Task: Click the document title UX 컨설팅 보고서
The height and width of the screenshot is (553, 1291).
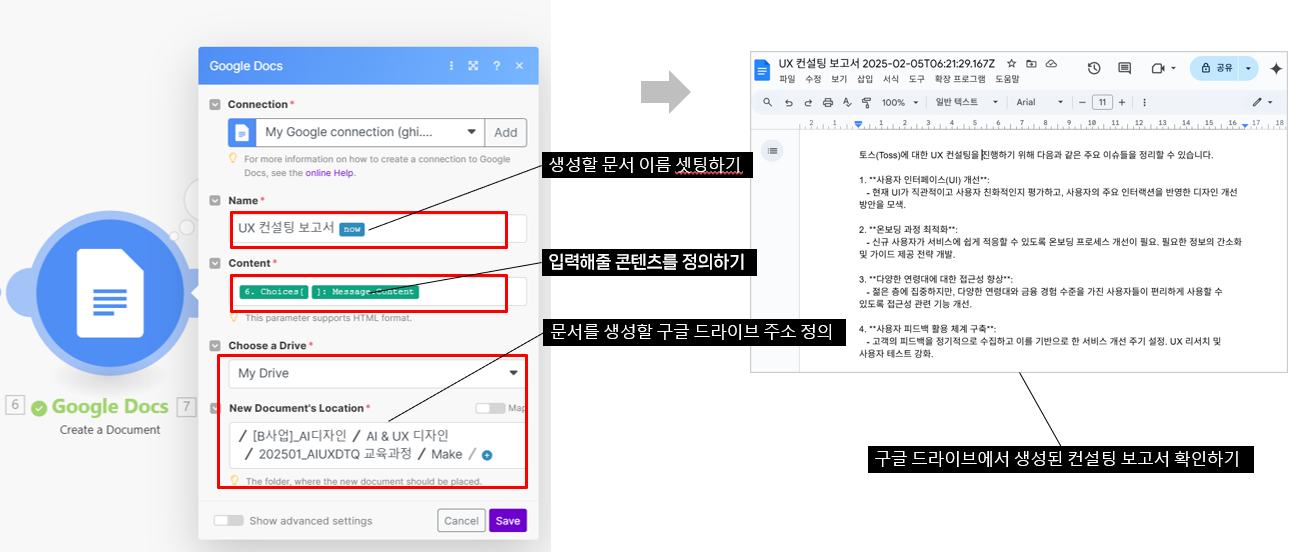Action: pyautogui.click(x=888, y=63)
